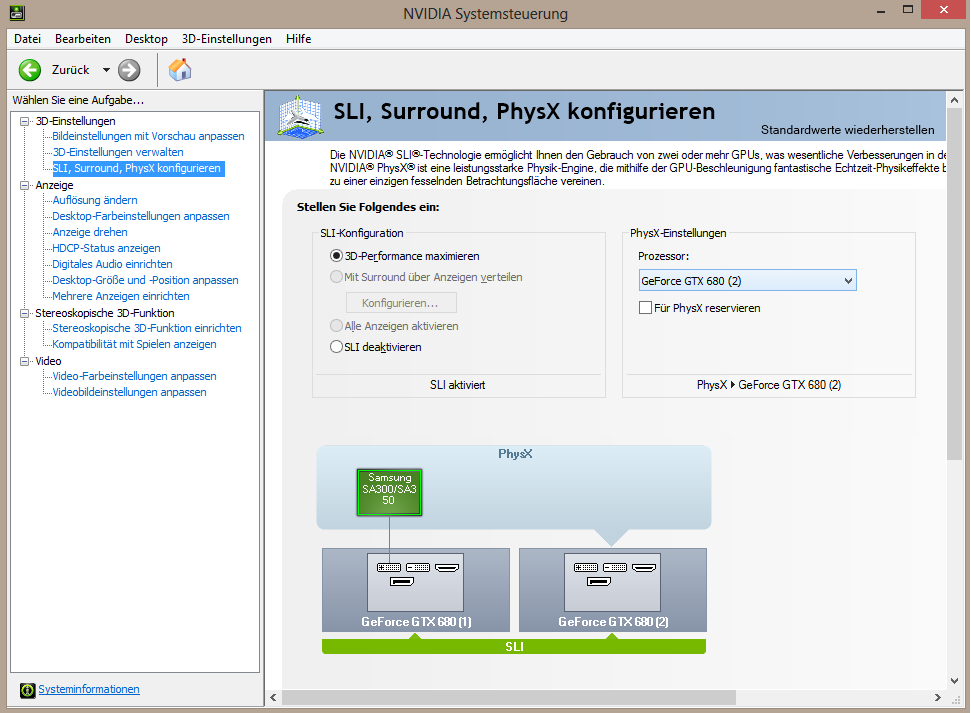Open the home page icon in toolbar

(180, 70)
